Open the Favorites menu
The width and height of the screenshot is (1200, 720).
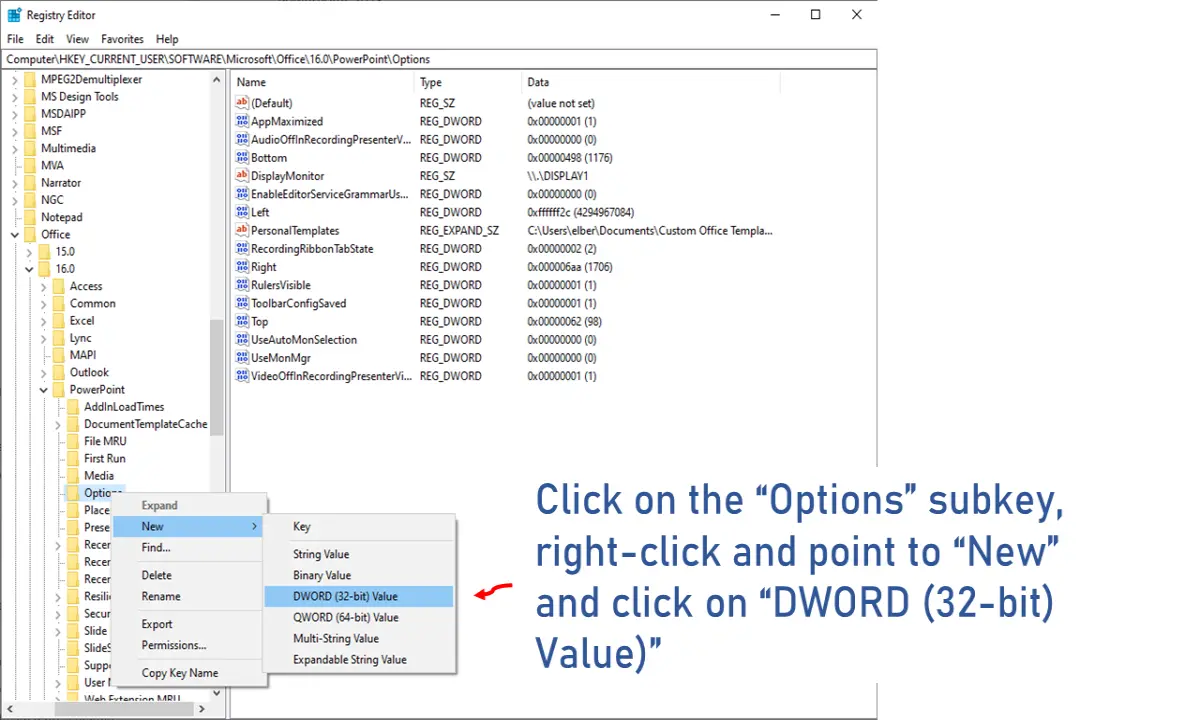click(x=123, y=39)
